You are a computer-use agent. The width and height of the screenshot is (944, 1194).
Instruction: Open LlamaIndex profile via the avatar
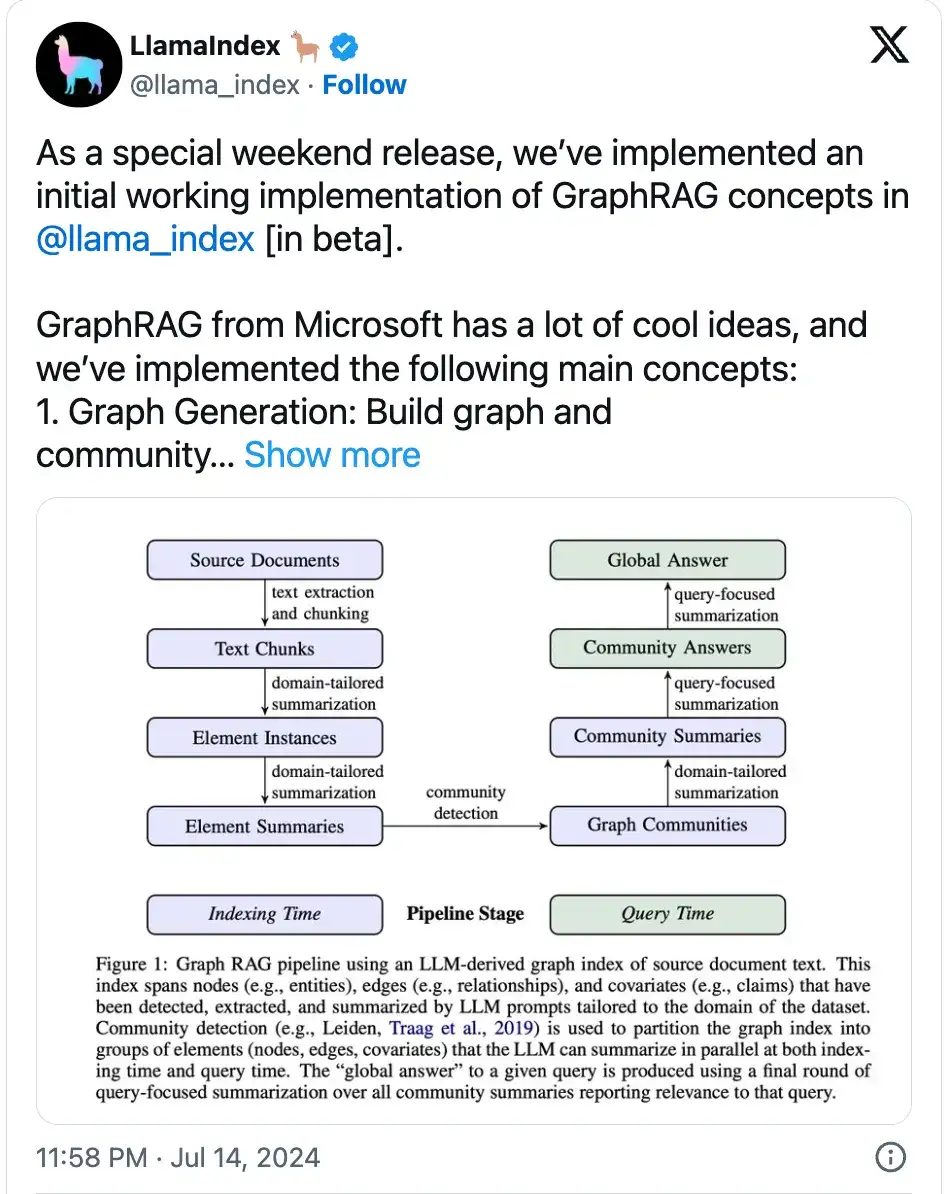[79, 64]
